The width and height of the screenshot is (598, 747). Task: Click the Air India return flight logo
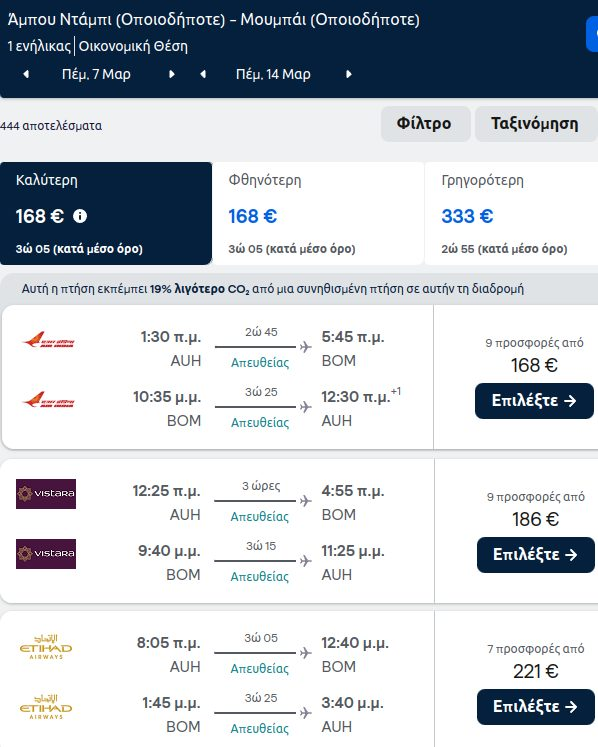(48, 400)
